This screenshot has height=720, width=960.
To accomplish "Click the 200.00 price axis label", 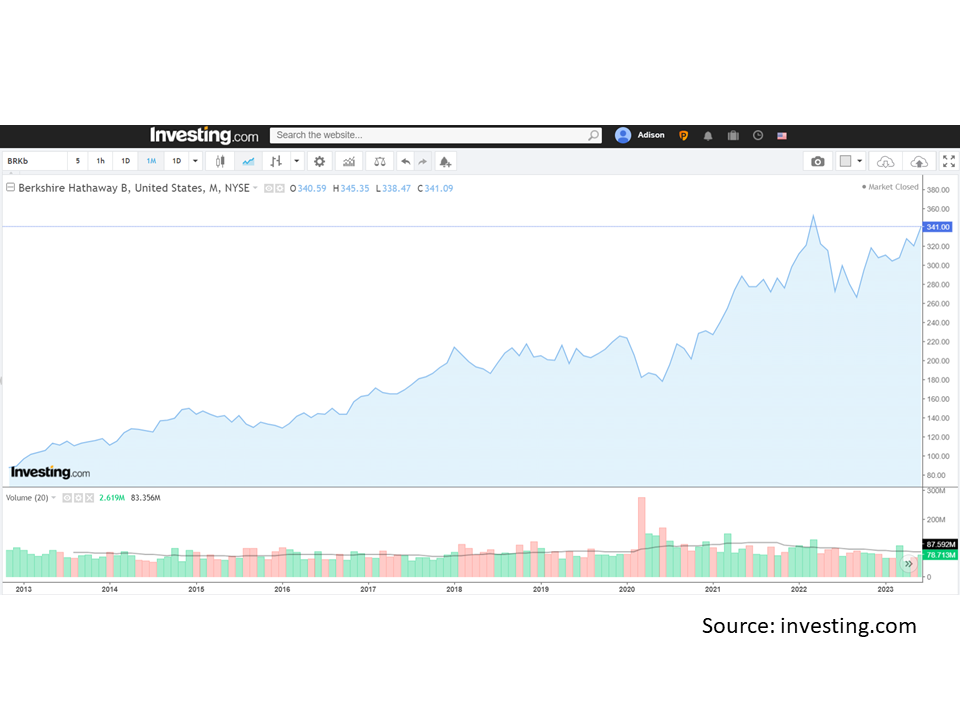I will tap(938, 361).
